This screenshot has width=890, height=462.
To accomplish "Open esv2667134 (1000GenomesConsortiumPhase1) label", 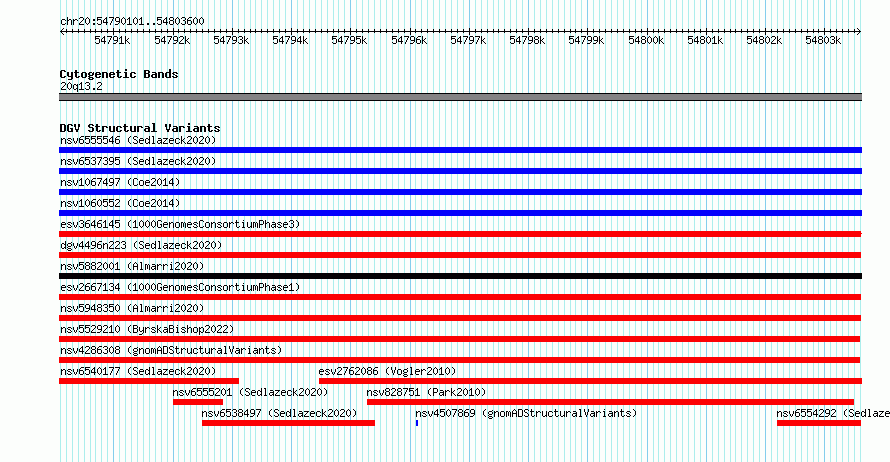I will [x=180, y=287].
